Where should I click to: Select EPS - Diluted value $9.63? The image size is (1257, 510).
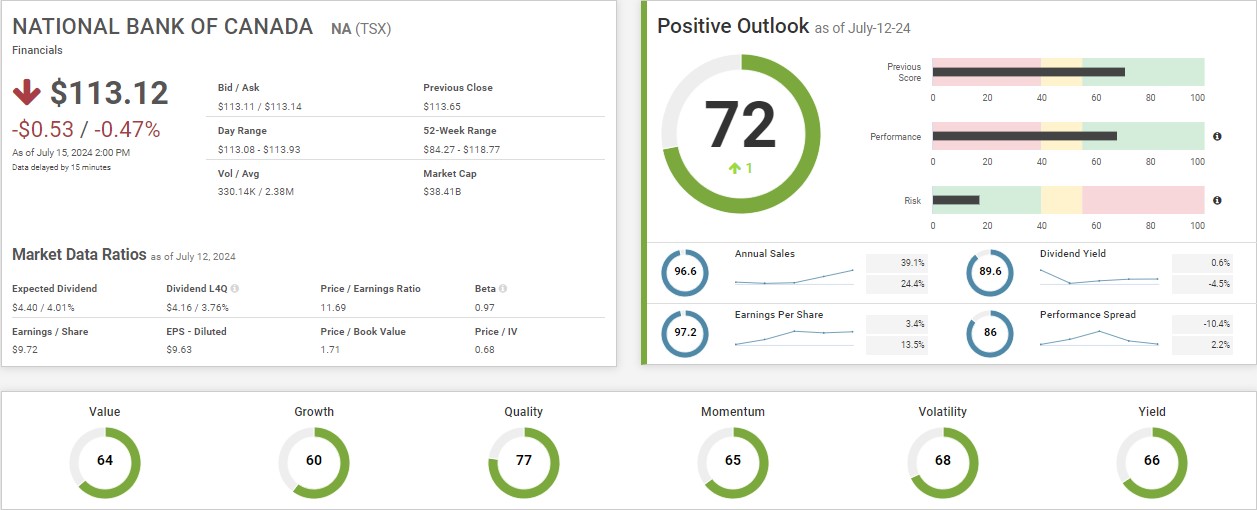tap(179, 350)
